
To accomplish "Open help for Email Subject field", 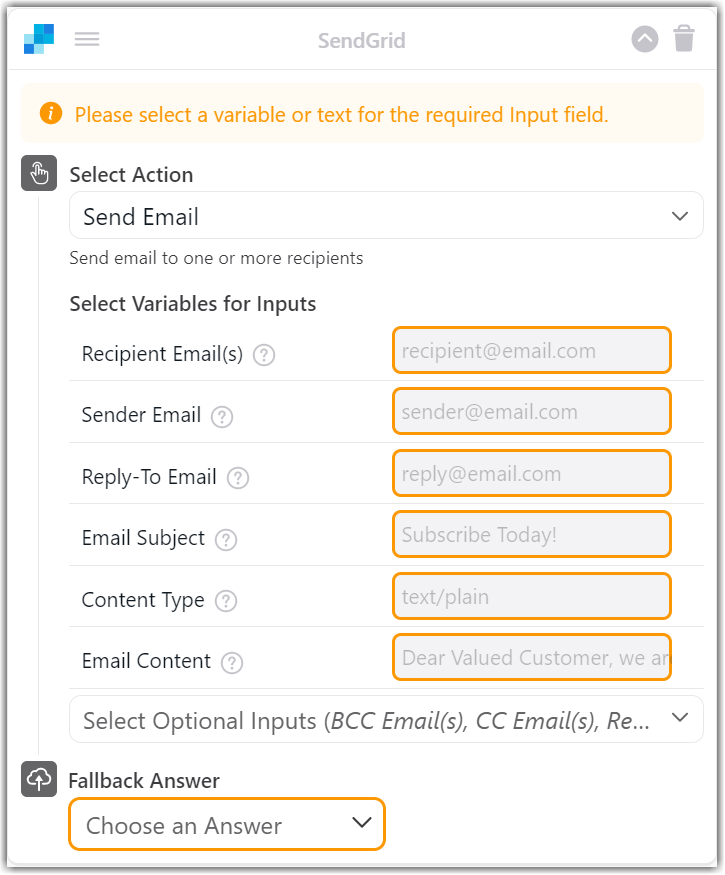I will tap(226, 540).
